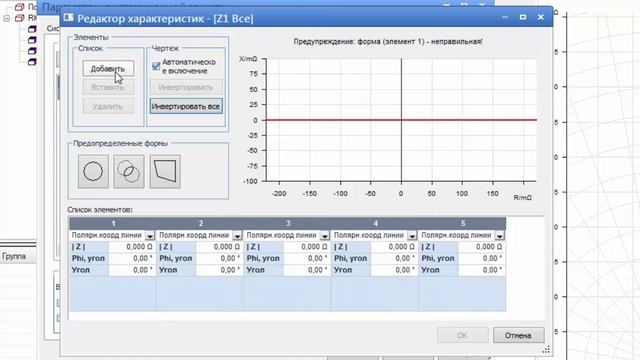Click the dialog title bar app icon
This screenshot has width=640, height=360.
pos(69,18)
